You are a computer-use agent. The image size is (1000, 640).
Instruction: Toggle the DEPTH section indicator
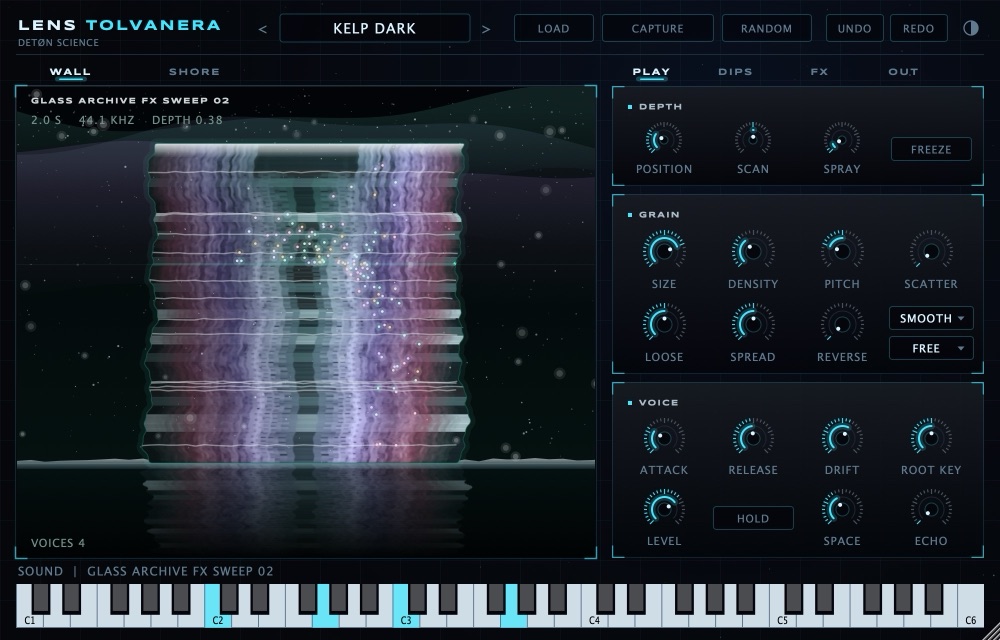click(x=630, y=106)
